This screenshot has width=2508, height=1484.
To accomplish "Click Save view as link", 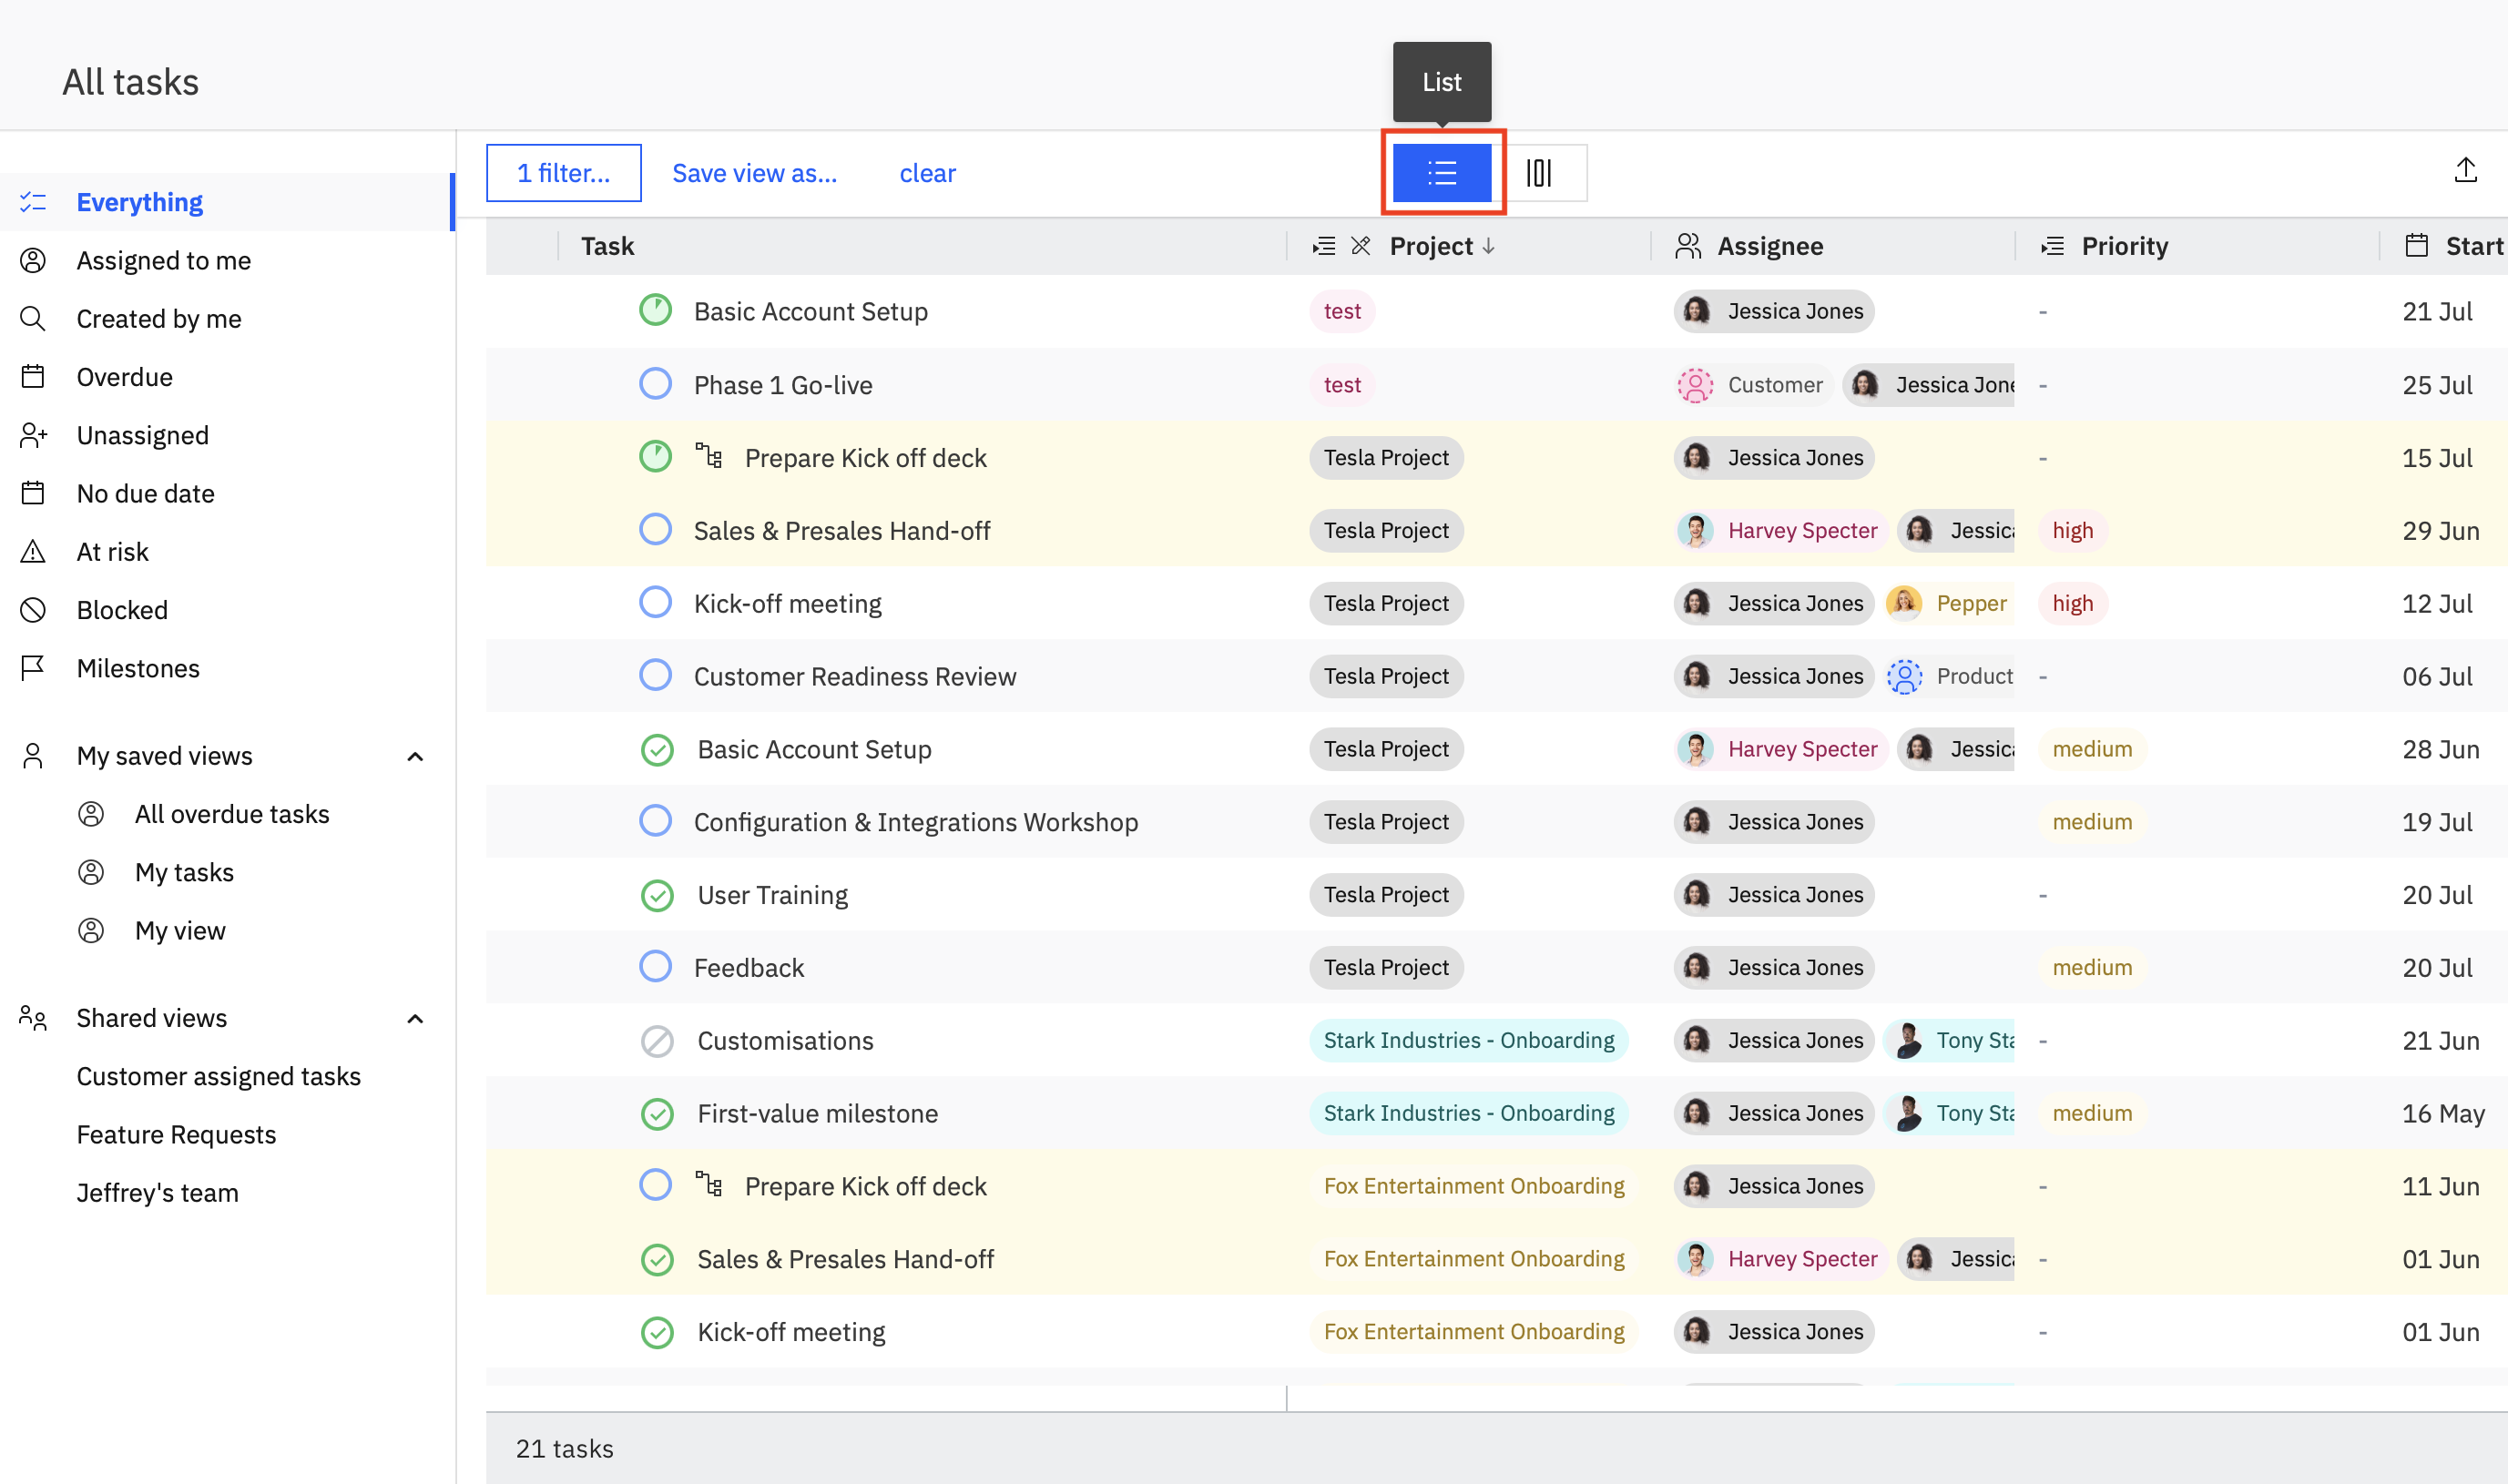I will tap(754, 173).
